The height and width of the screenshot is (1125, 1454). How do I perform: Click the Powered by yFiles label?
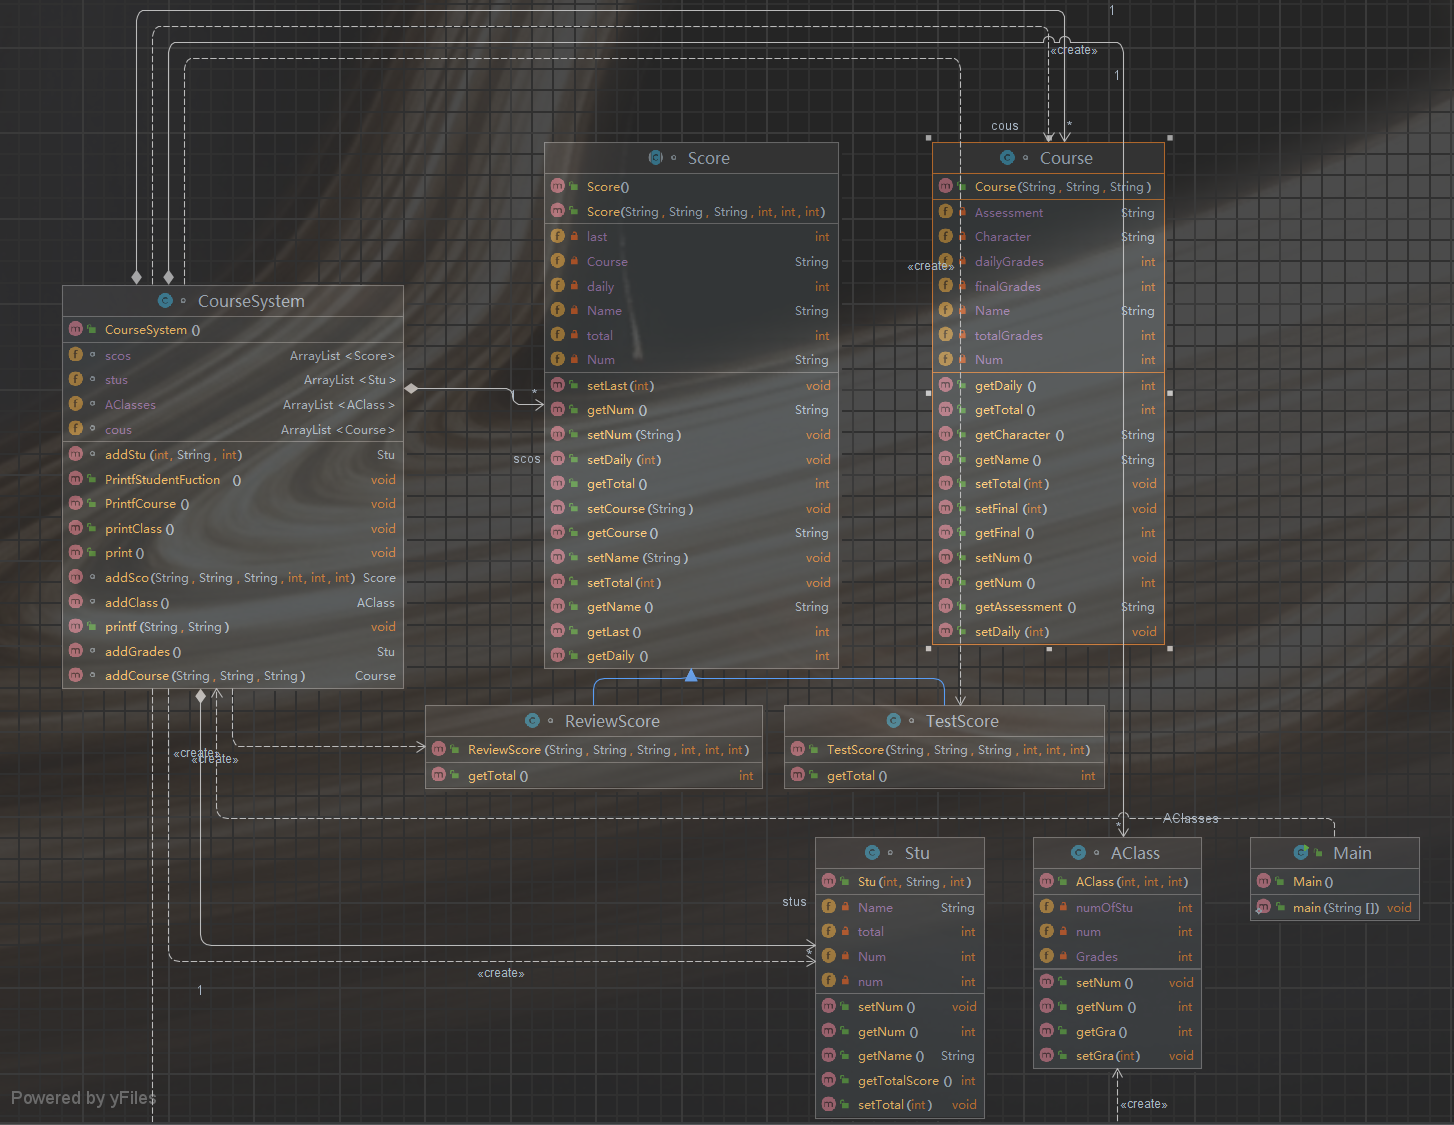84,1098
